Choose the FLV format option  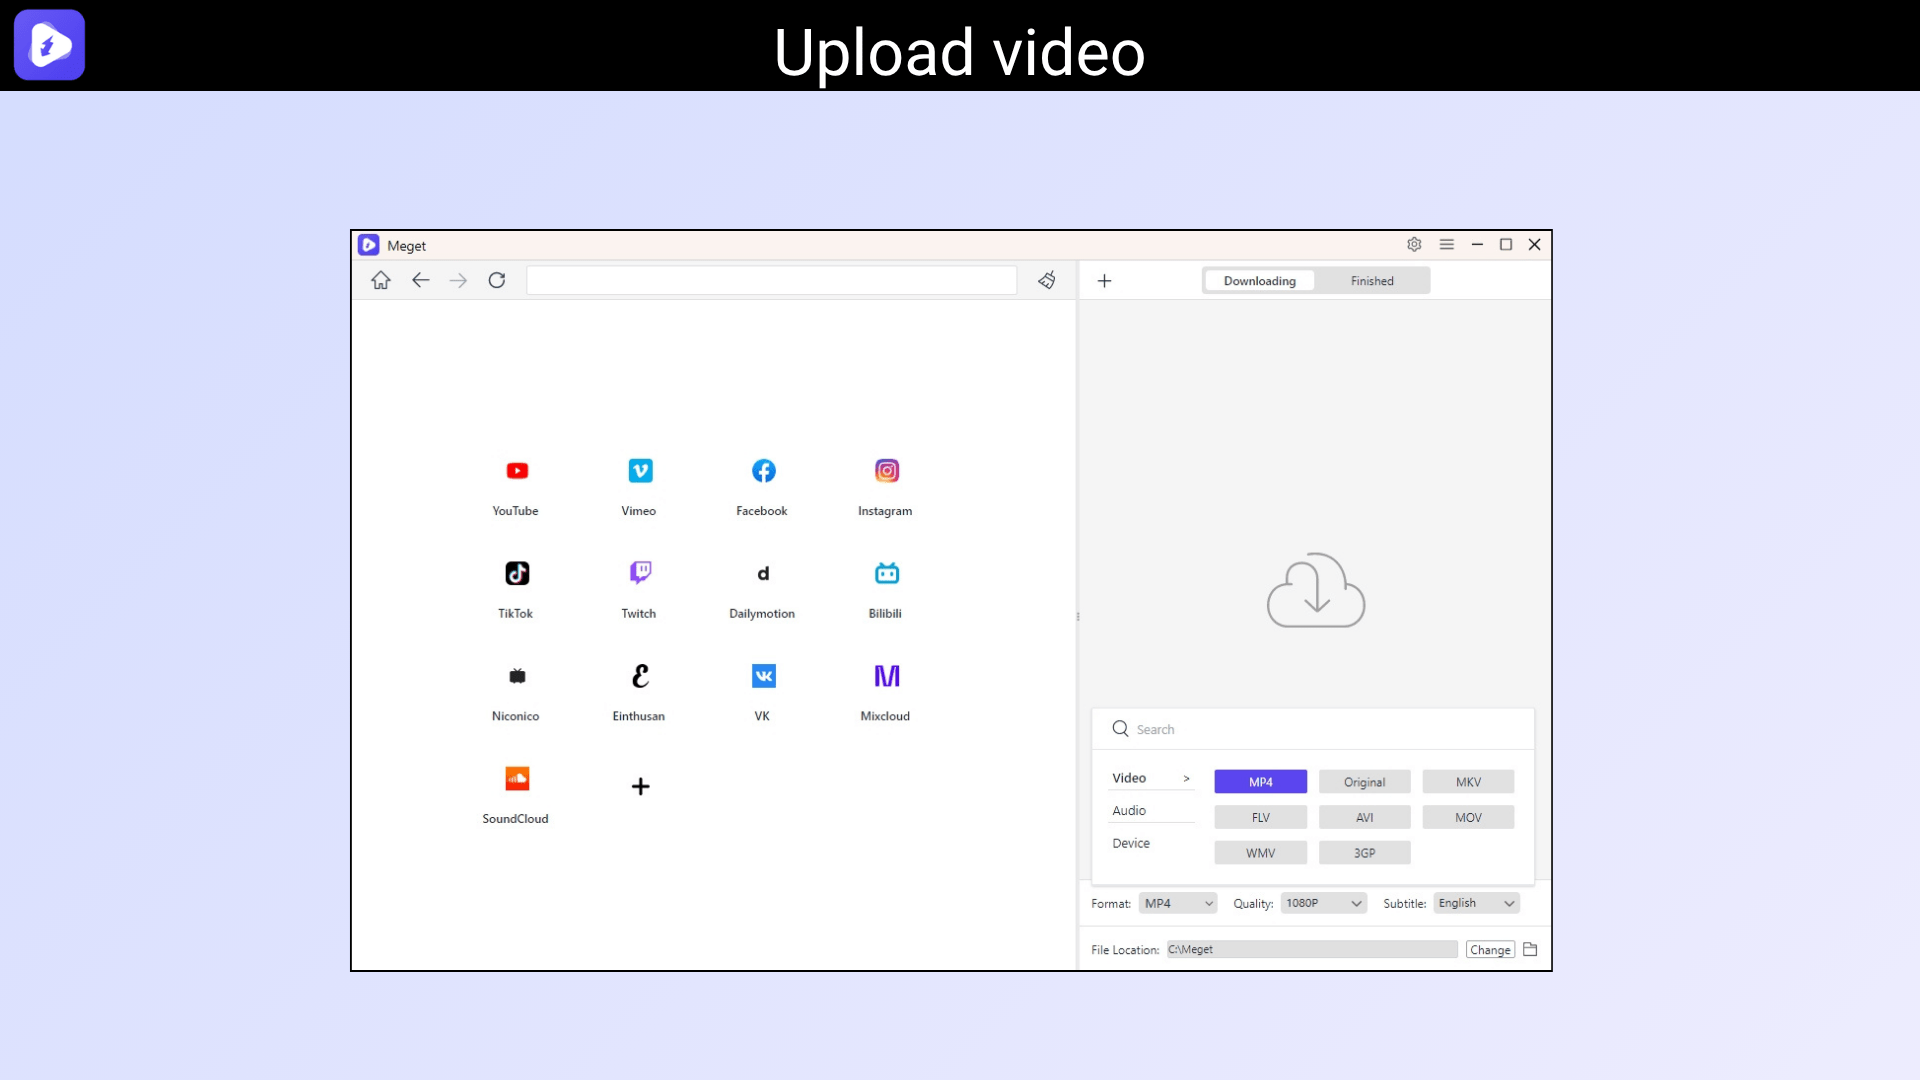click(1260, 817)
